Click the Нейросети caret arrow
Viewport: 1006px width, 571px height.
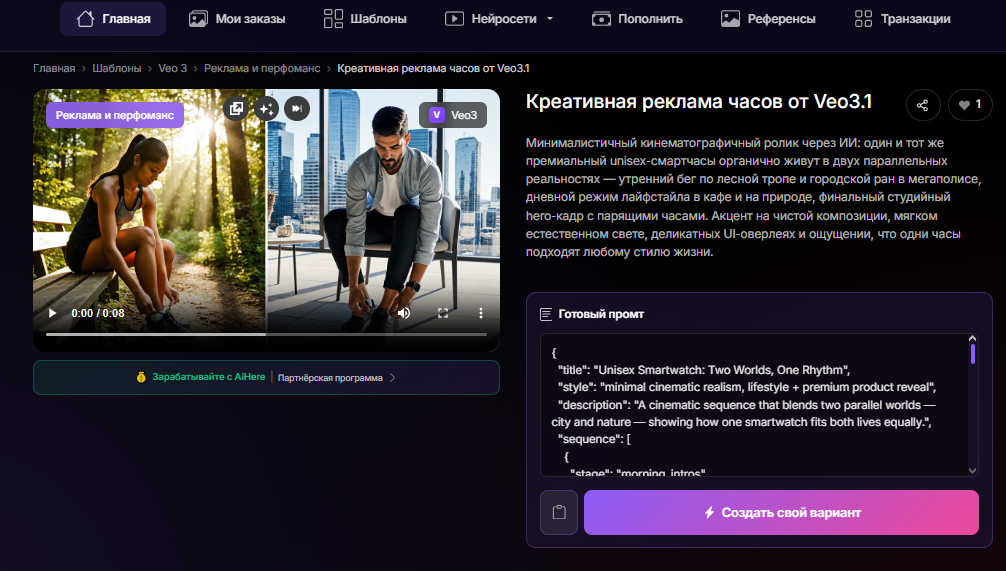[x=550, y=19]
